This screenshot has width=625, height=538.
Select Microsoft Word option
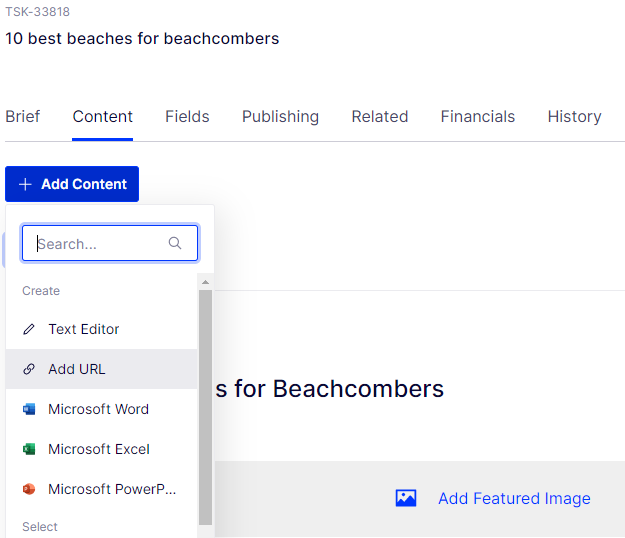click(x=102, y=409)
